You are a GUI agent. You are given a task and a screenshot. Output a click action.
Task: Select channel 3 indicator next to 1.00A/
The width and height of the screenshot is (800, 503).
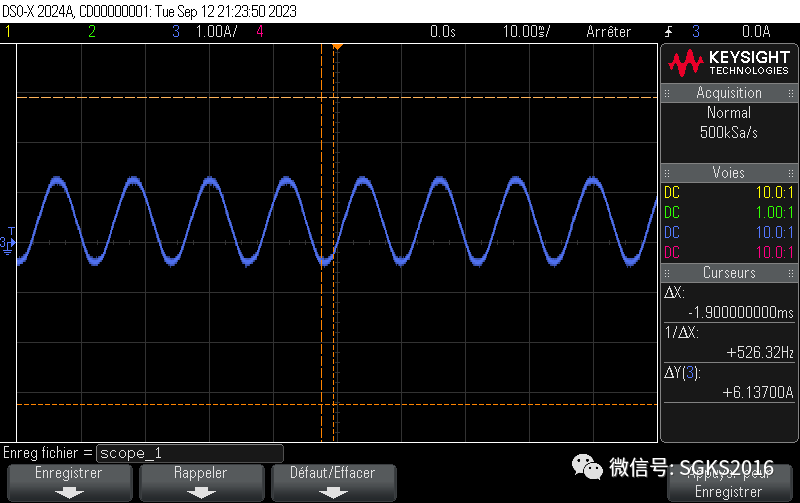pyautogui.click(x=176, y=32)
